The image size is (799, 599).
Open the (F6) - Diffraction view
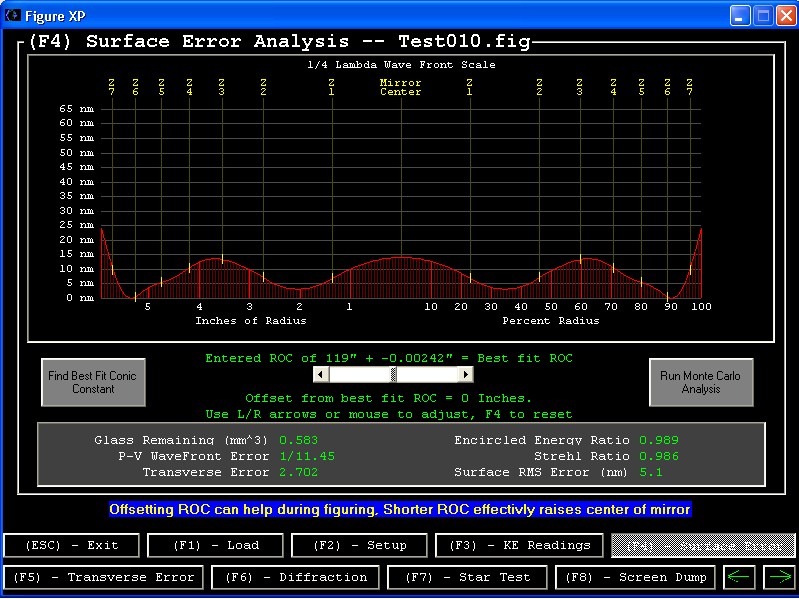(x=296, y=578)
